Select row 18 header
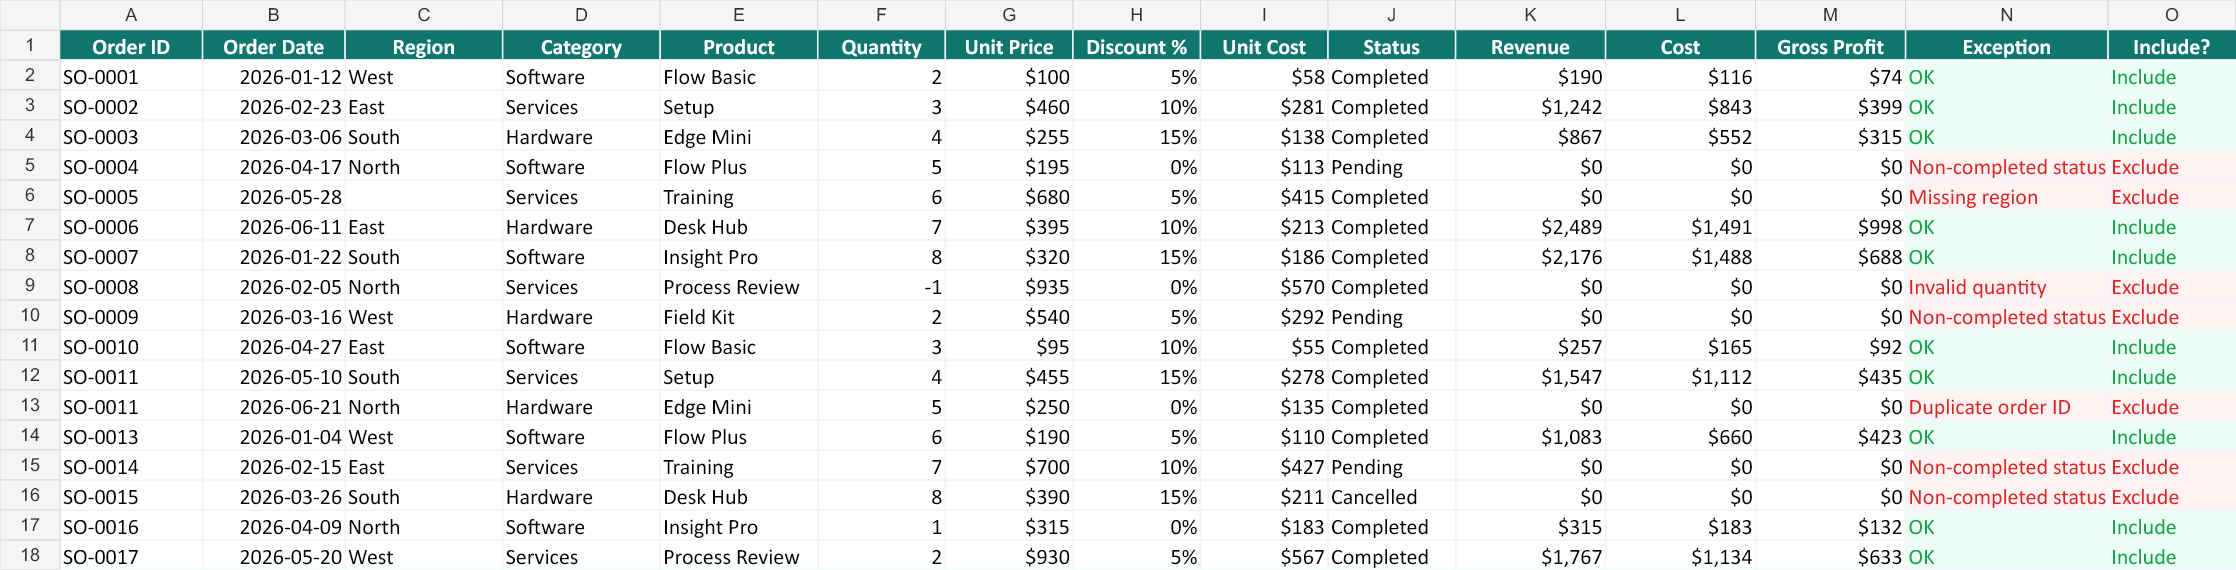Viewport: 2236px width, 570px height. [x=30, y=555]
